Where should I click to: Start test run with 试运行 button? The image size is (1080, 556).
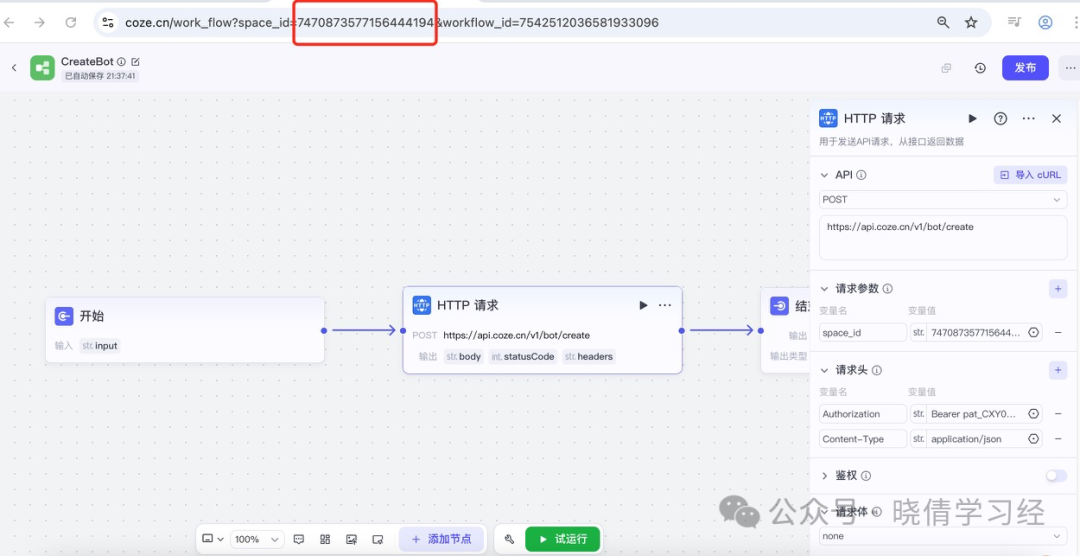(563, 539)
